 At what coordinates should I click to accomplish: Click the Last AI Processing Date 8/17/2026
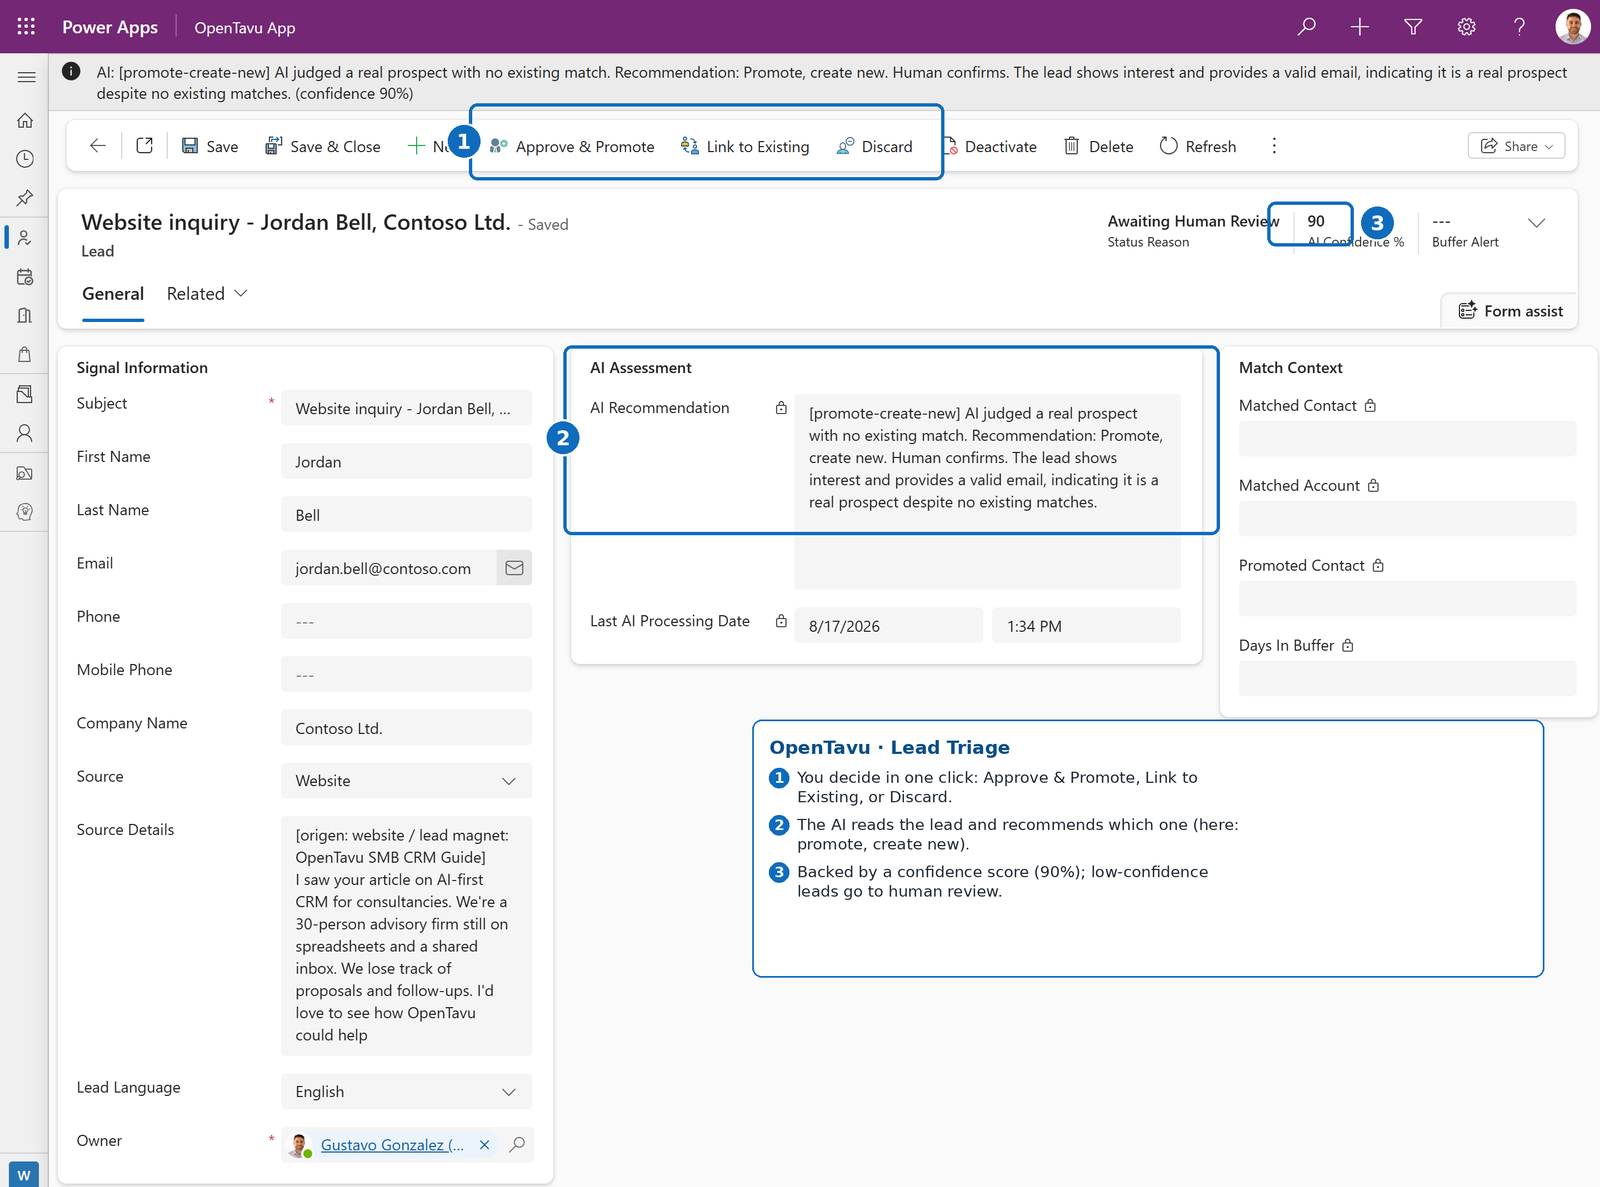888,626
